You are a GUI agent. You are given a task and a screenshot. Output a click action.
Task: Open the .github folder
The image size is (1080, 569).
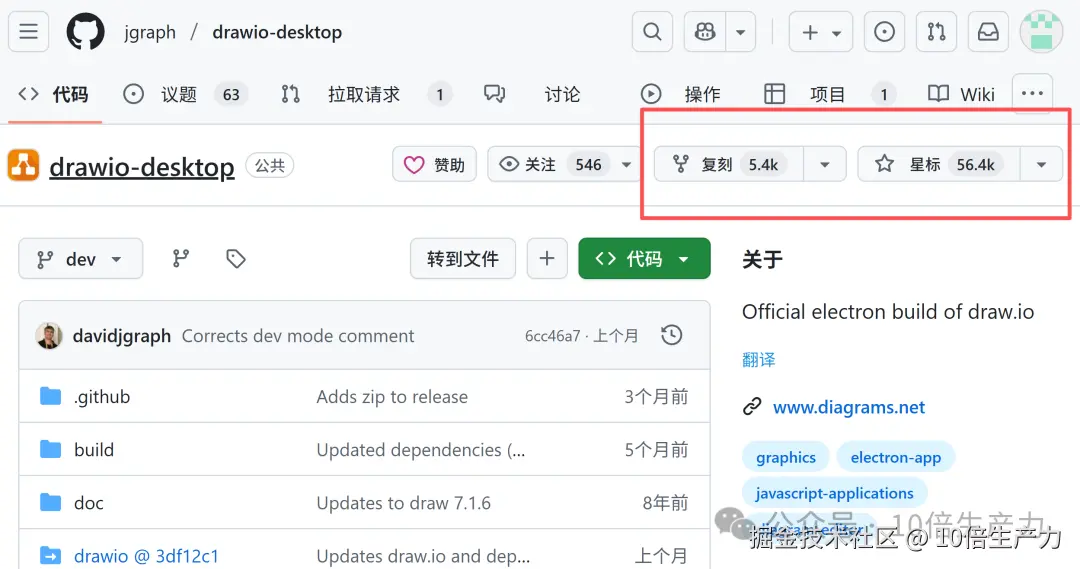102,397
